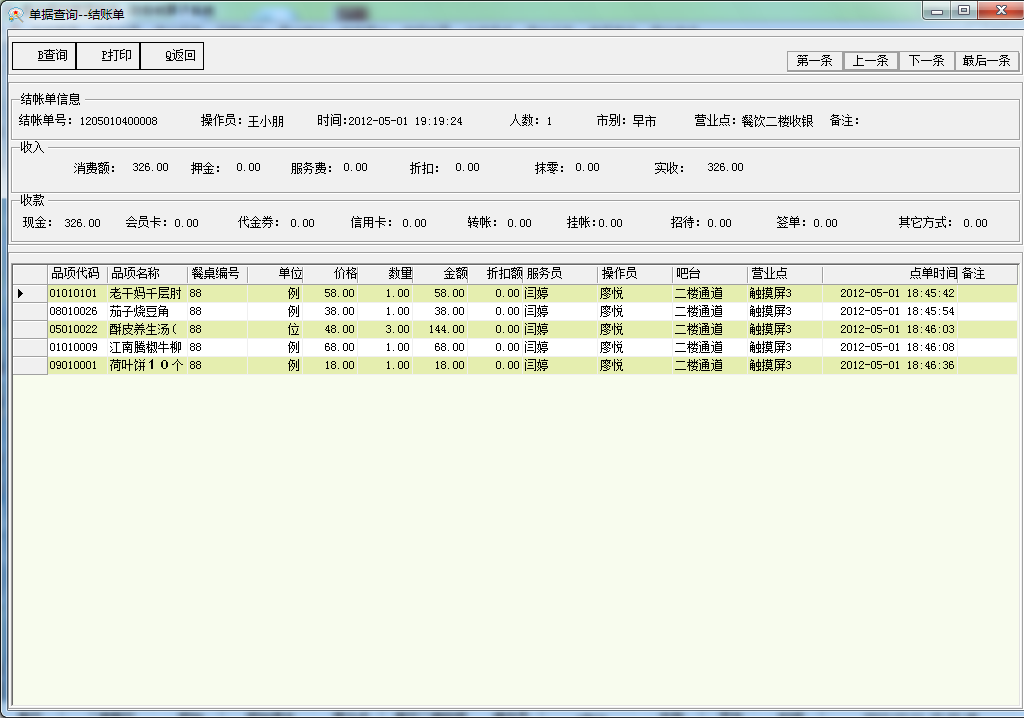Go to previous record 上一条

pyautogui.click(x=870, y=61)
